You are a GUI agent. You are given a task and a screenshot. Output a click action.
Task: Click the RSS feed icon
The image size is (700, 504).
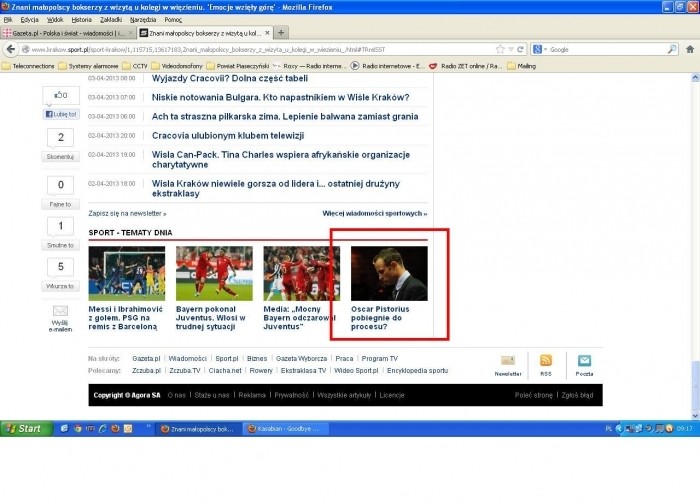click(x=546, y=361)
